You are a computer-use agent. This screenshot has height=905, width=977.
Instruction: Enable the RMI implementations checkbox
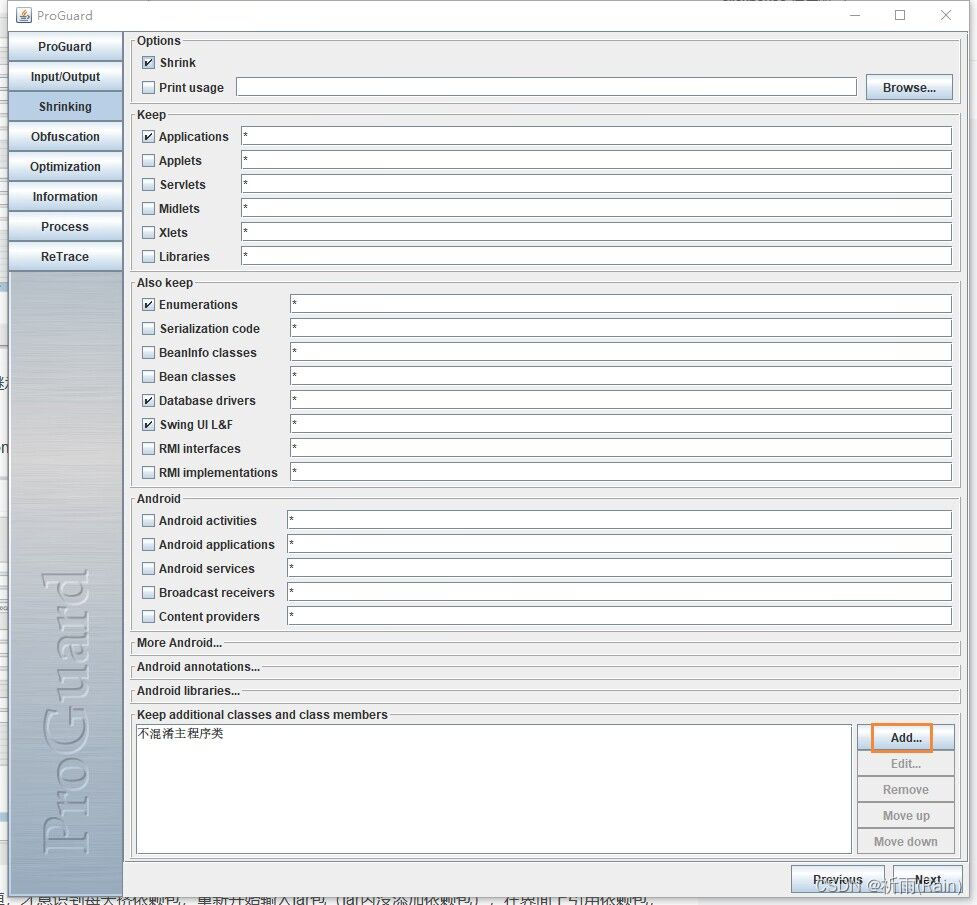(148, 472)
